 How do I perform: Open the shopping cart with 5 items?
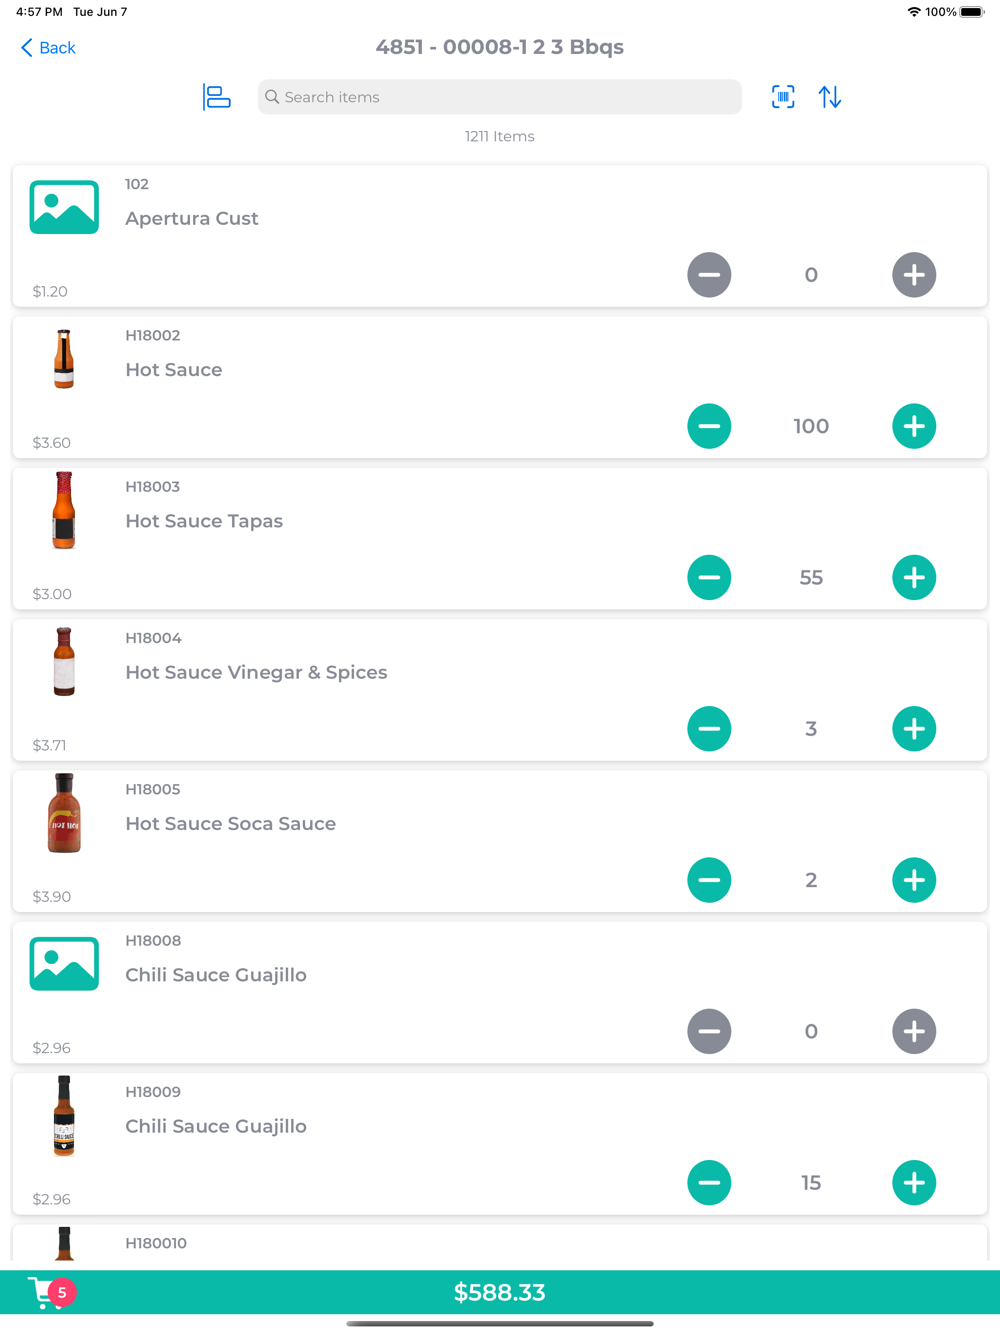tap(50, 1292)
